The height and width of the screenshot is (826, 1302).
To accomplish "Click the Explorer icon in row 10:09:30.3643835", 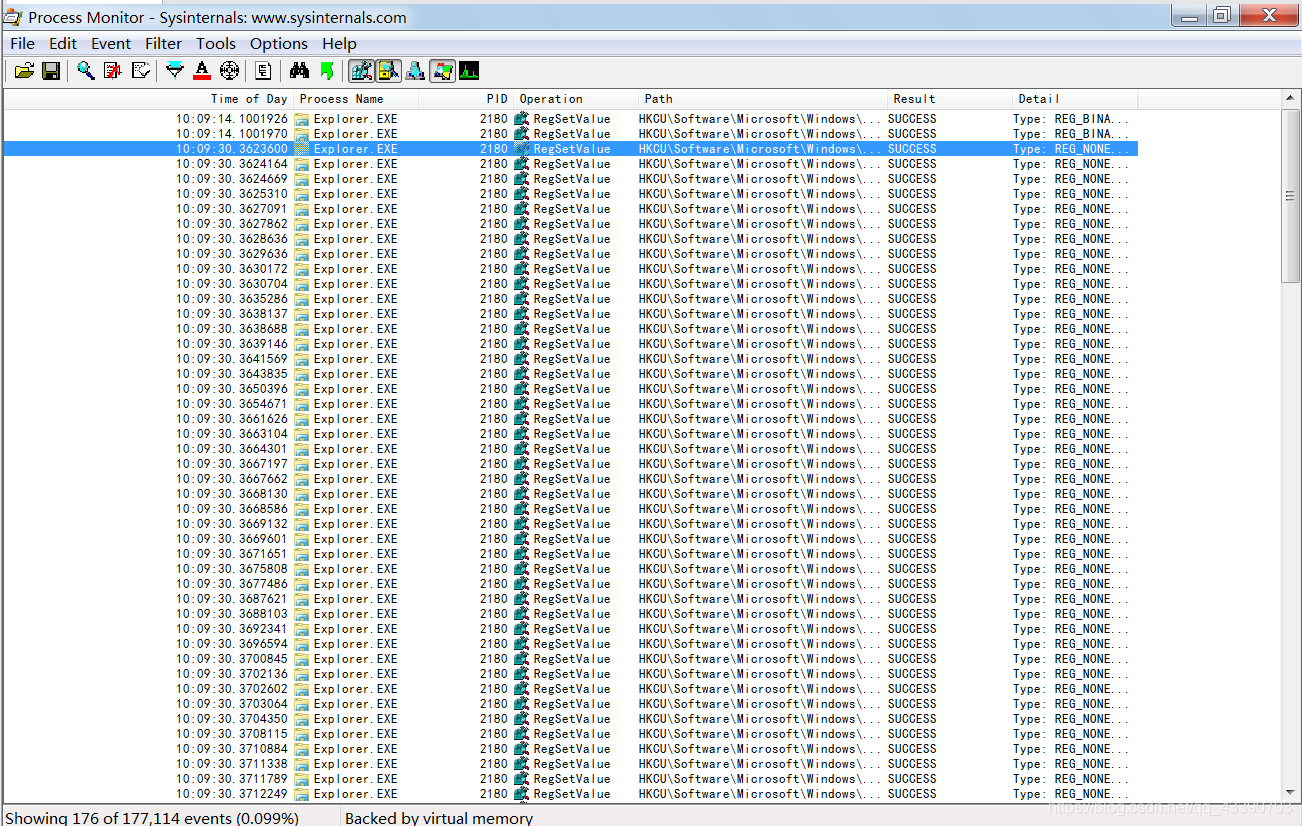I will point(301,374).
